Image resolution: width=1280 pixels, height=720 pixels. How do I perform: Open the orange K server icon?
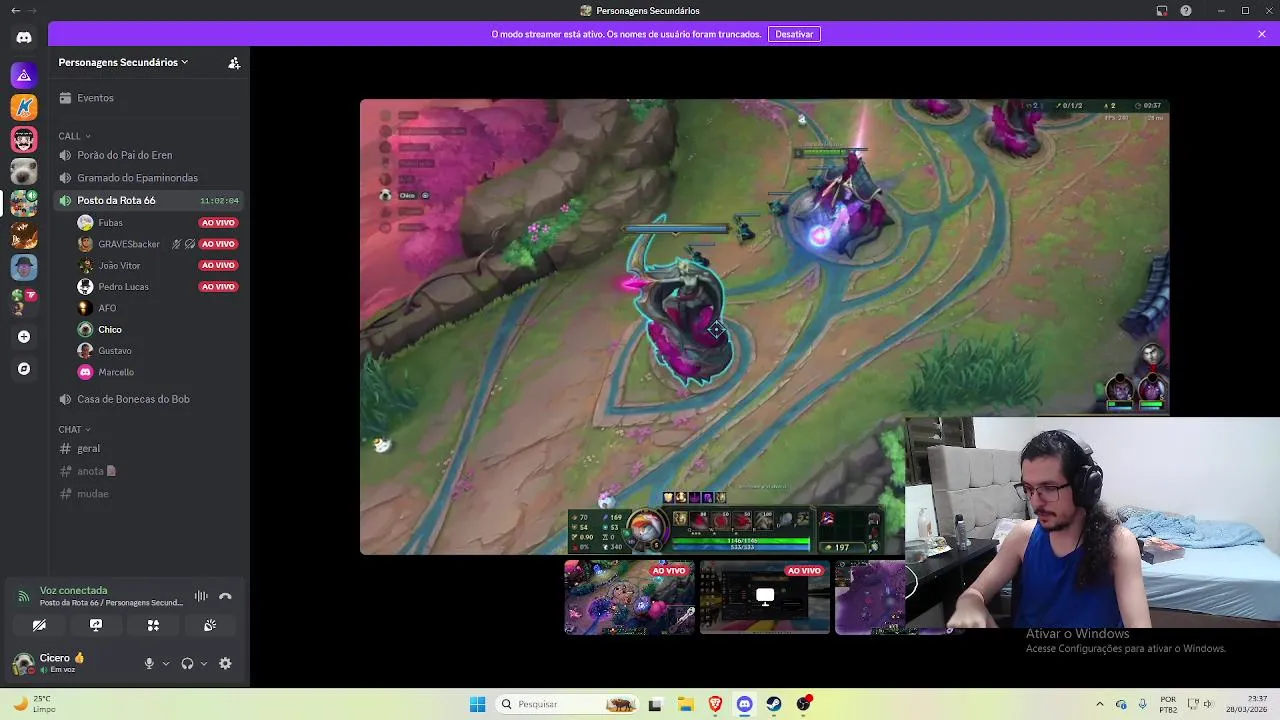(x=24, y=107)
